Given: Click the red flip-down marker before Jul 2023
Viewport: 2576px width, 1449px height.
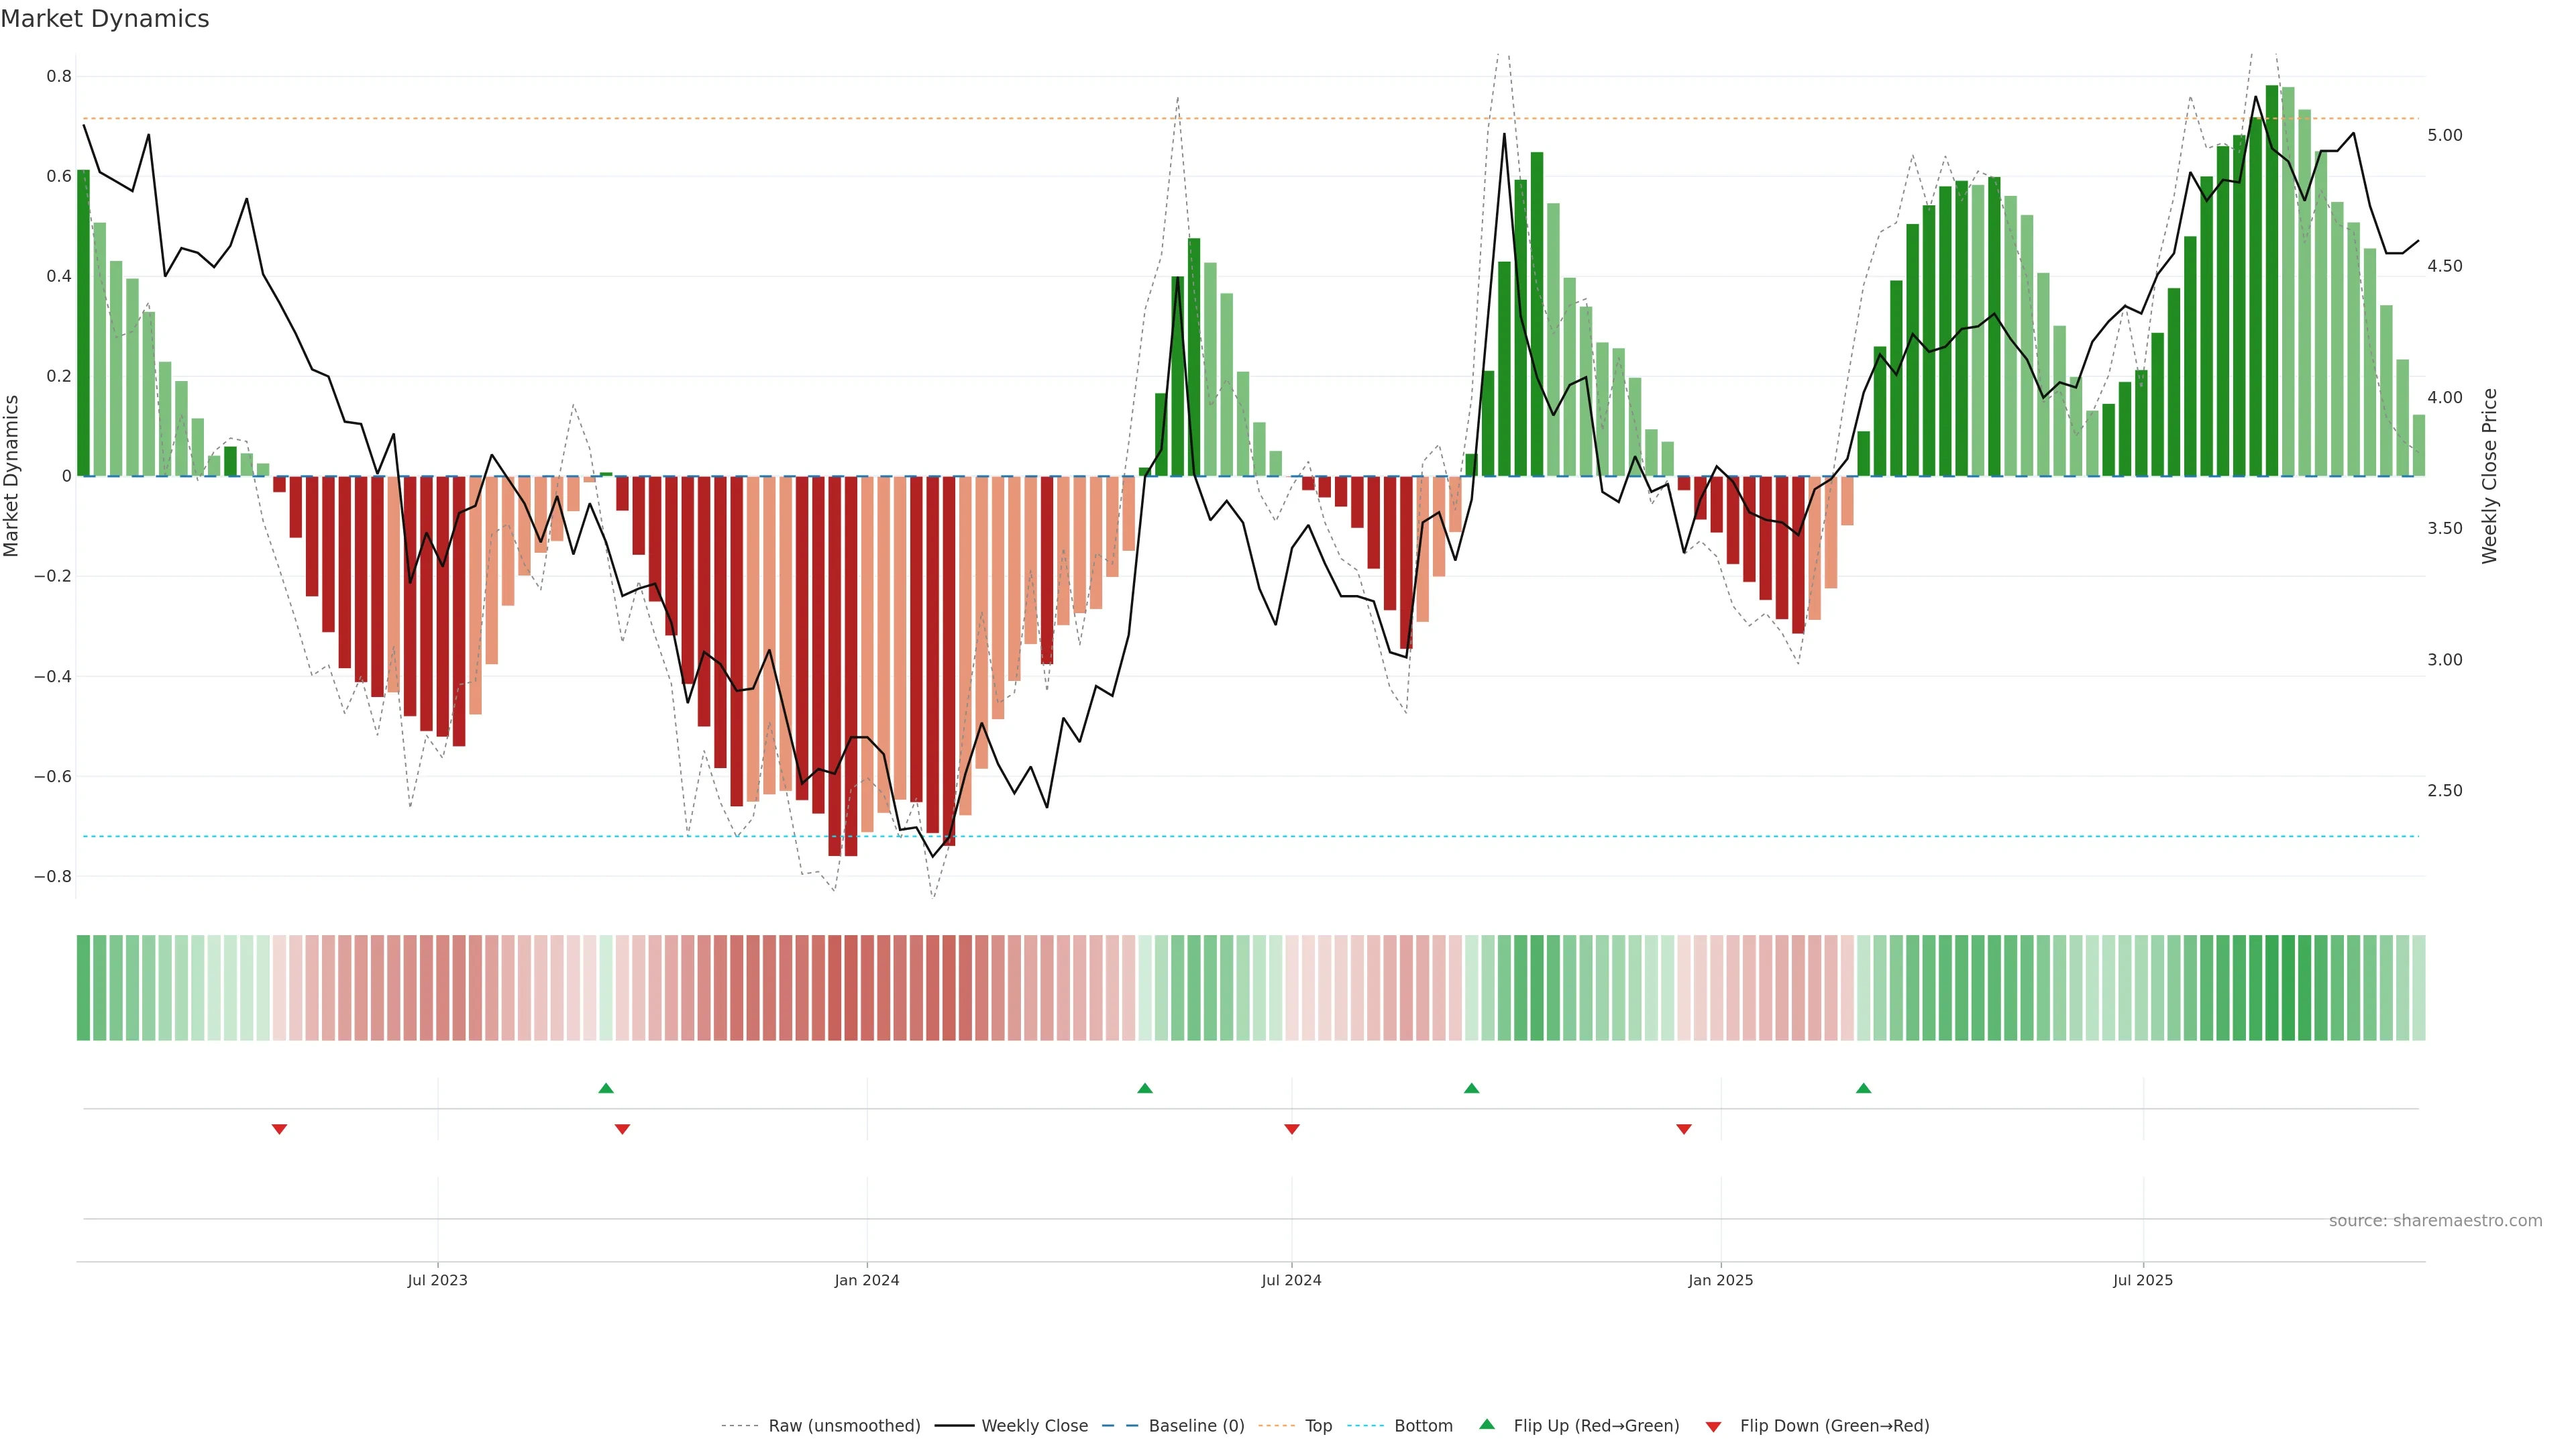Looking at the screenshot, I should (x=279, y=1129).
